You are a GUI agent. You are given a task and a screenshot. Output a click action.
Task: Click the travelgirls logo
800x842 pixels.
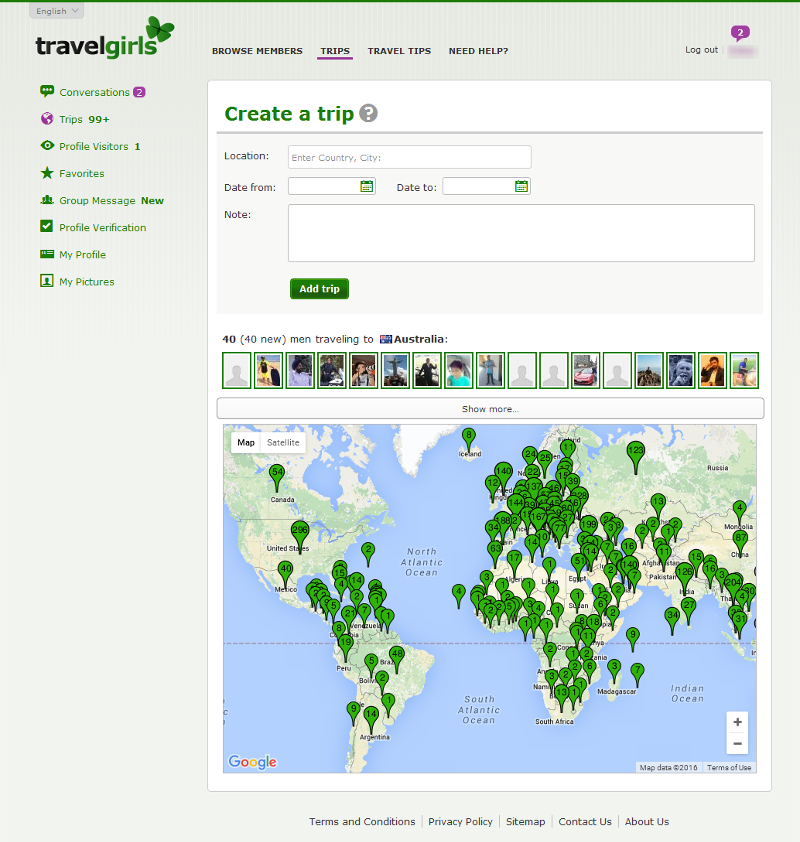[x=105, y=38]
